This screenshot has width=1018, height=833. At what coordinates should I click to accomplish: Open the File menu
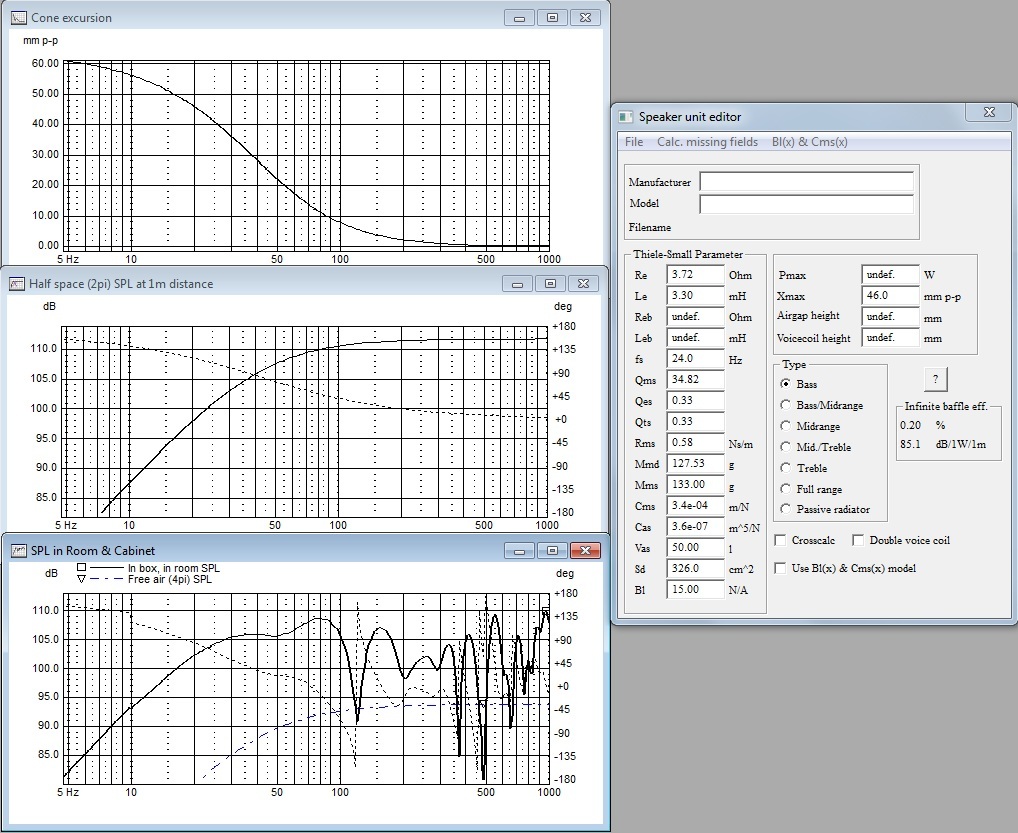click(634, 142)
